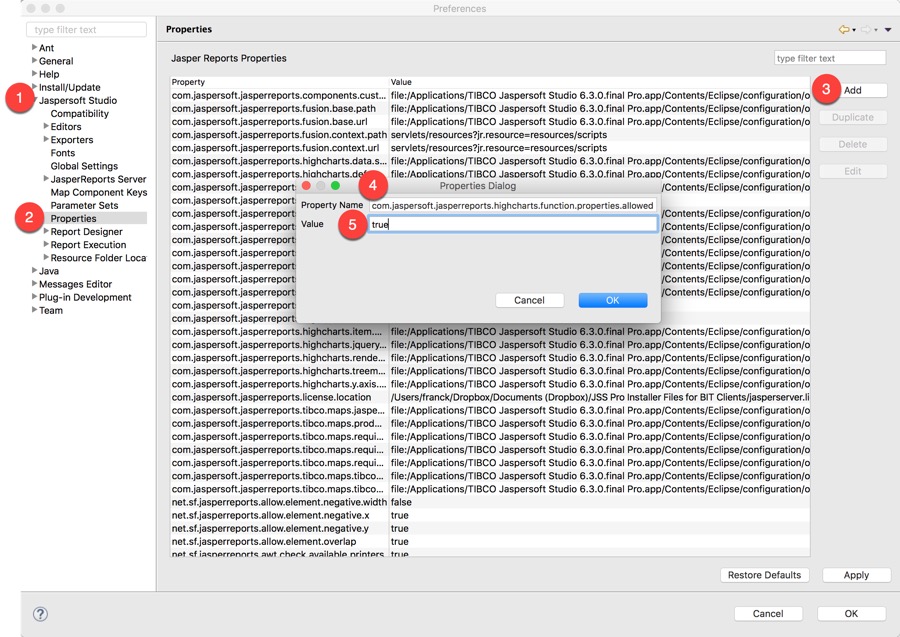Expand the Report Execution node
The width and height of the screenshot is (900, 637).
click(x=46, y=244)
